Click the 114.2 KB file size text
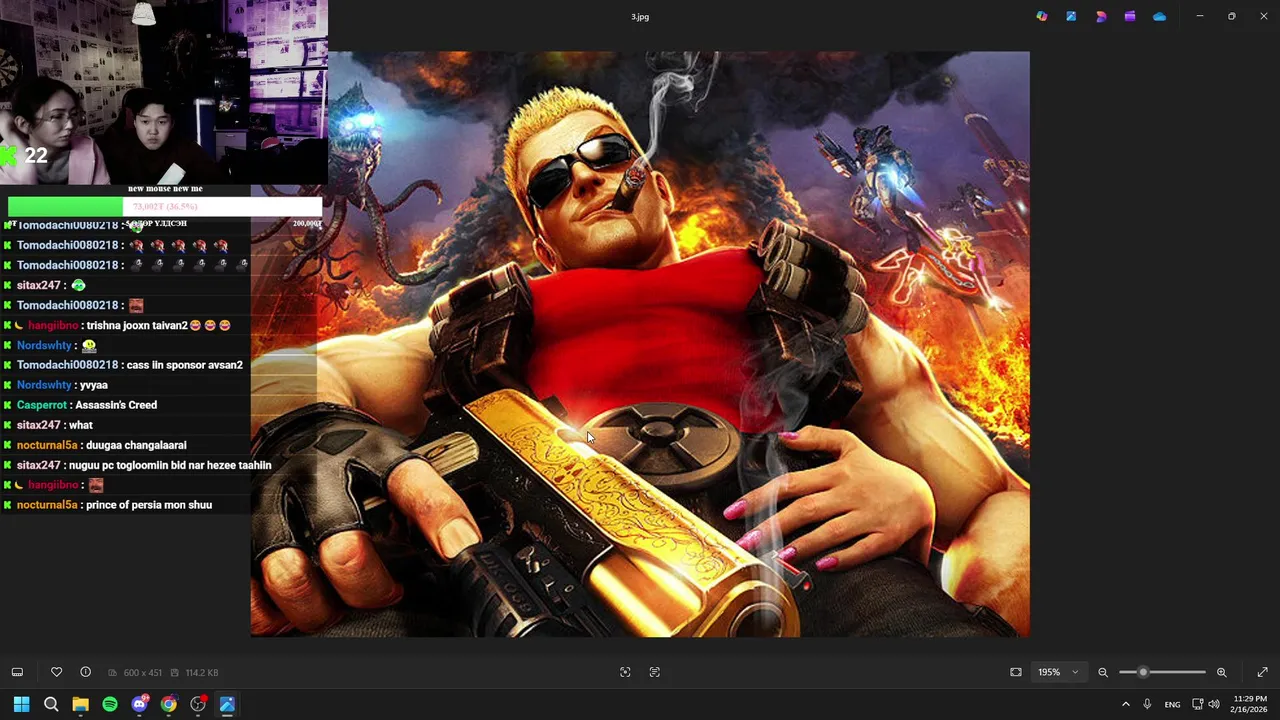1280x720 pixels. [201, 673]
